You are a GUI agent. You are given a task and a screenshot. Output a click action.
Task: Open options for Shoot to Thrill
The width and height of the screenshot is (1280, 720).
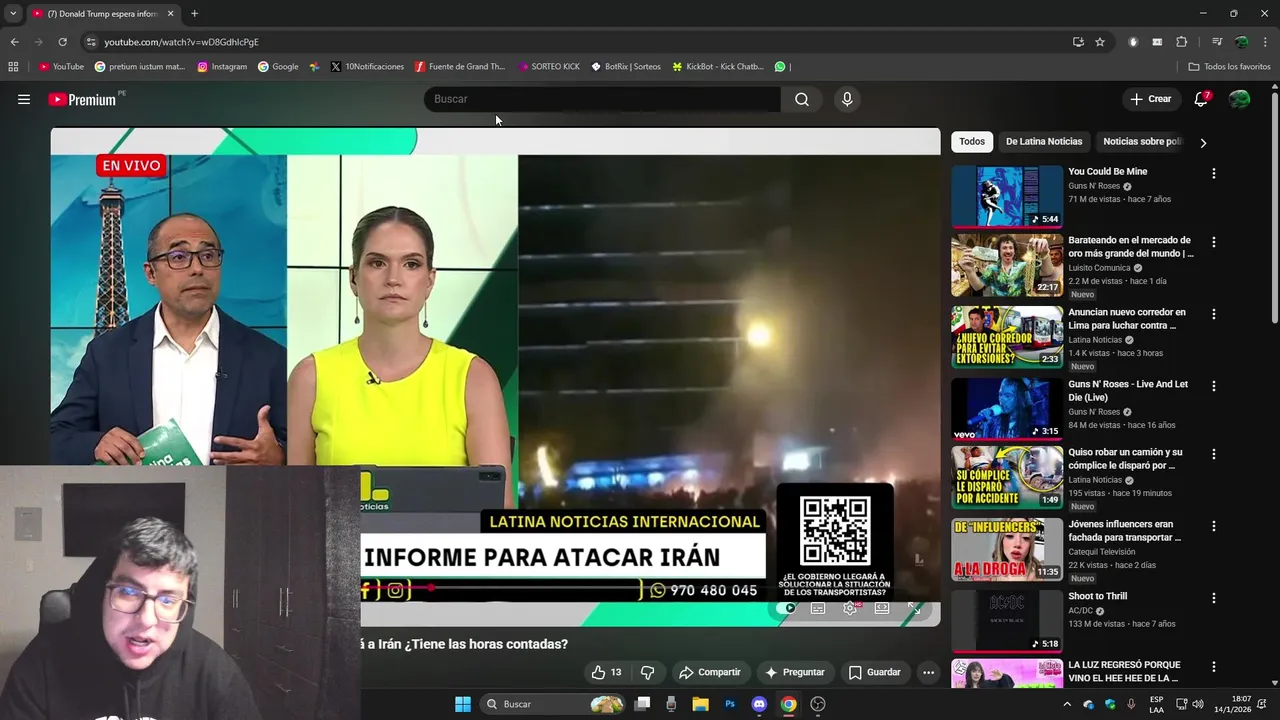pyautogui.click(x=1214, y=598)
